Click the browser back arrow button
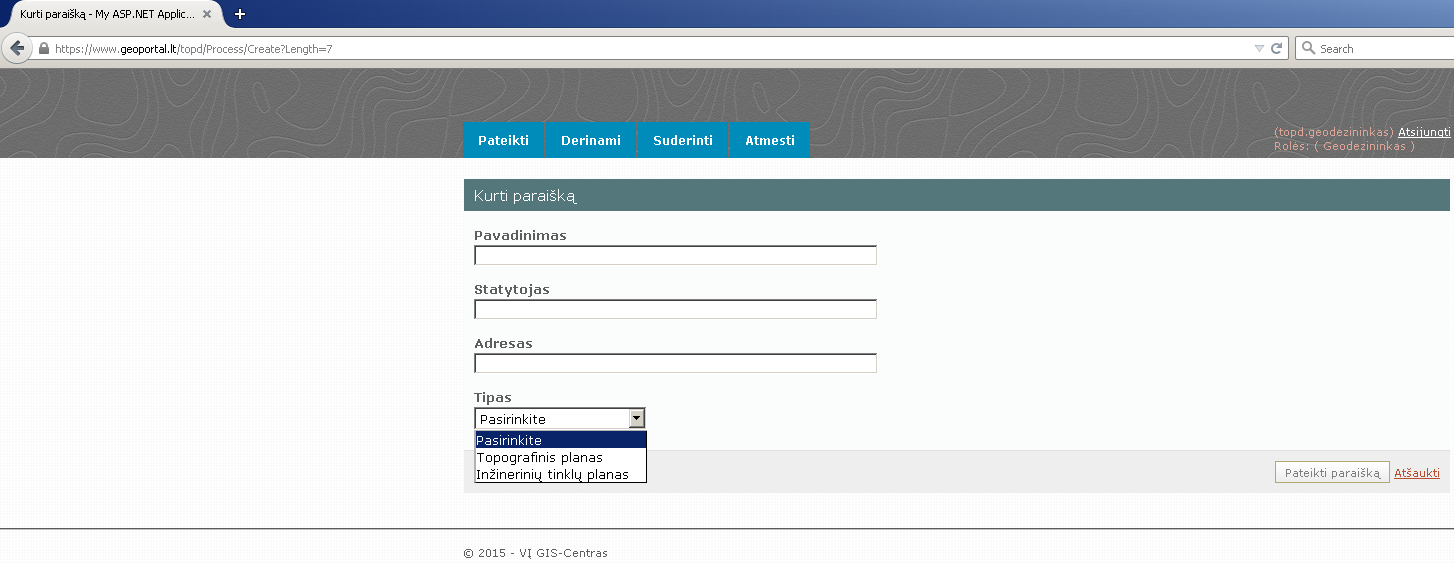 click(16, 48)
